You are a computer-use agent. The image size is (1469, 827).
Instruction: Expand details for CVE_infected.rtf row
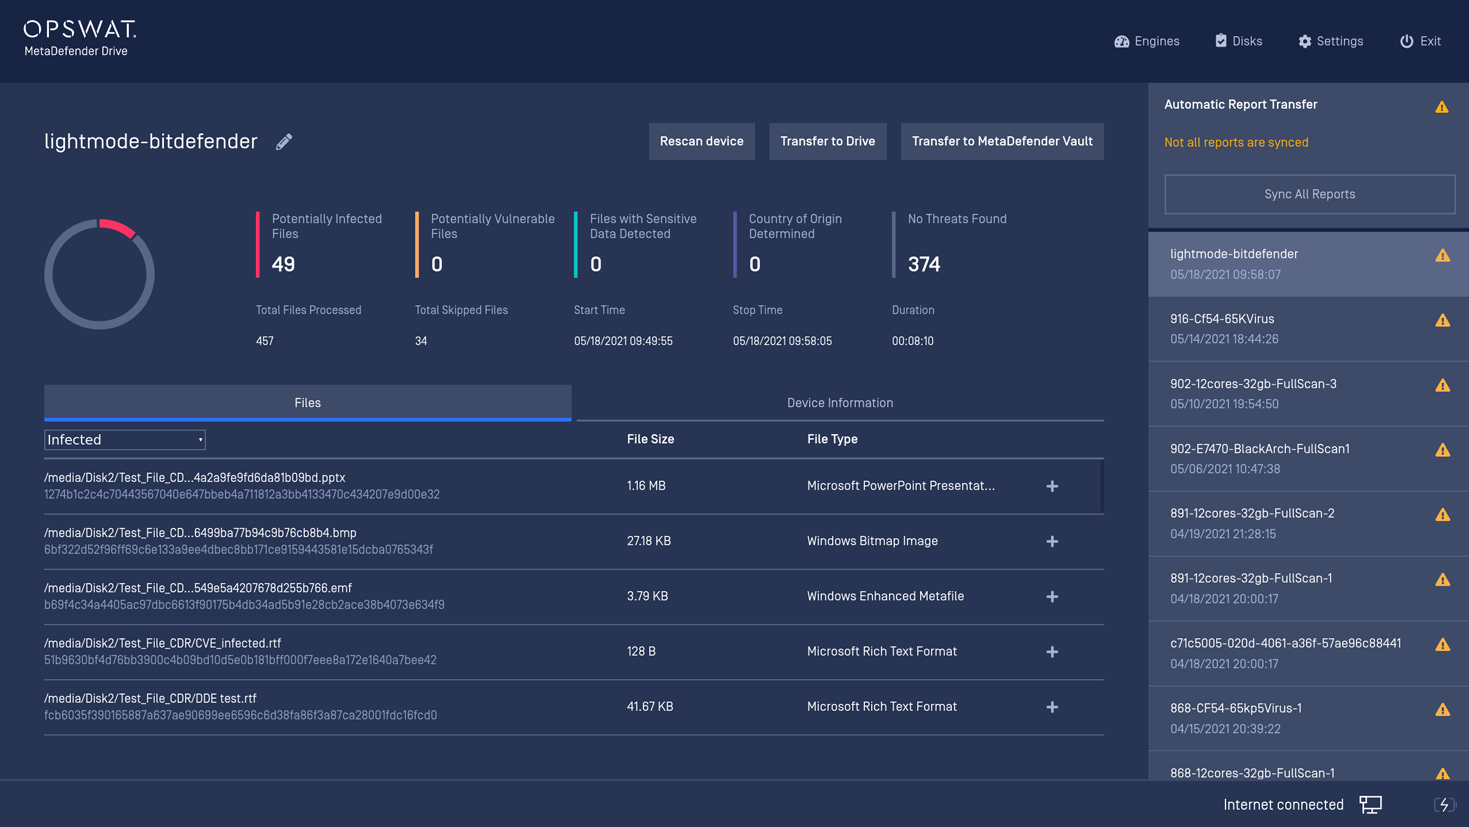pyautogui.click(x=1052, y=651)
